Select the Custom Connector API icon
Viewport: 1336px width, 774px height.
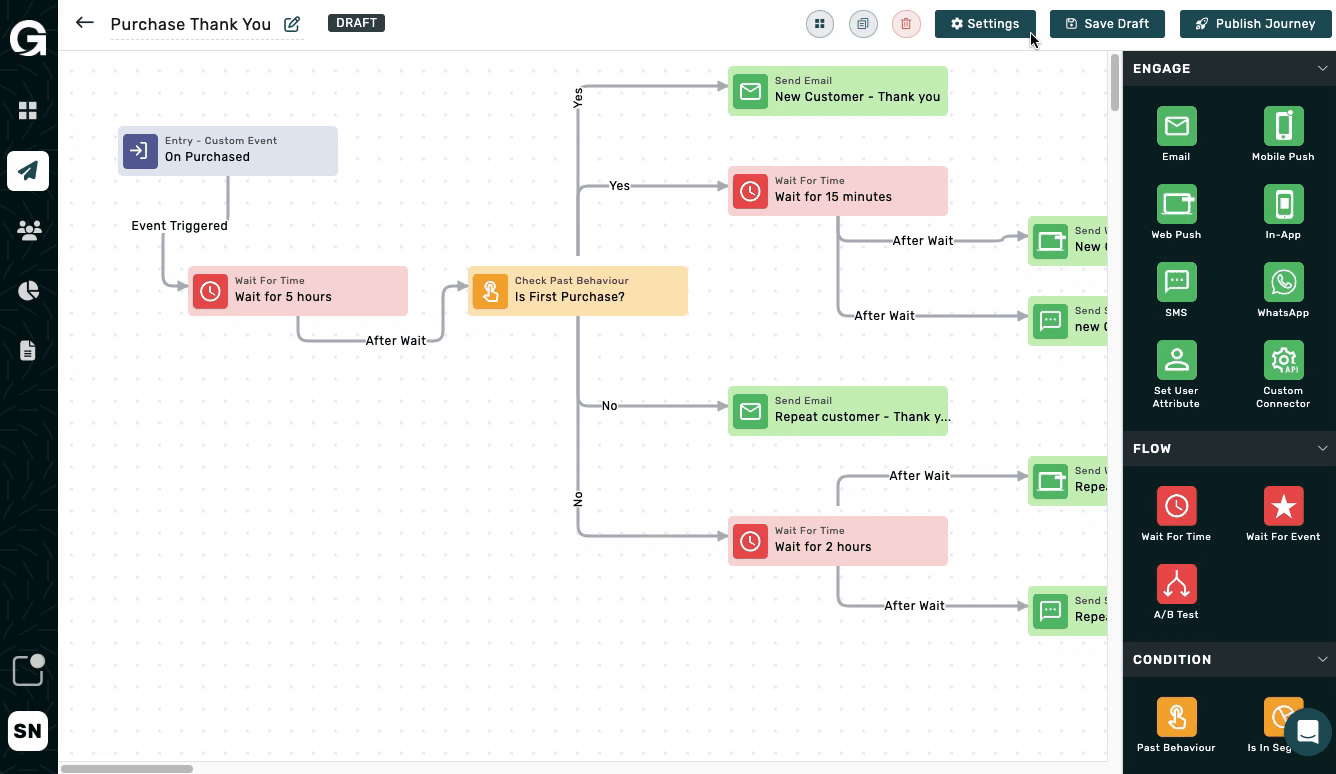coord(1283,361)
